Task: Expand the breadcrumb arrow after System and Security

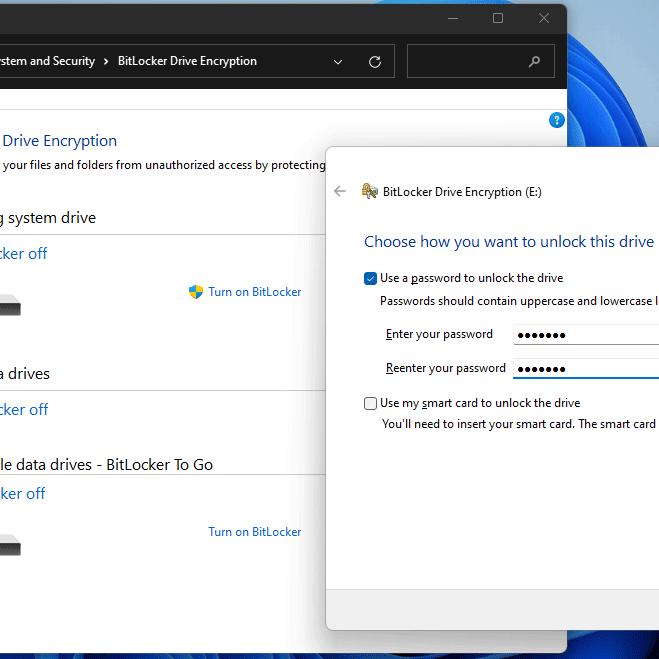Action: click(106, 62)
